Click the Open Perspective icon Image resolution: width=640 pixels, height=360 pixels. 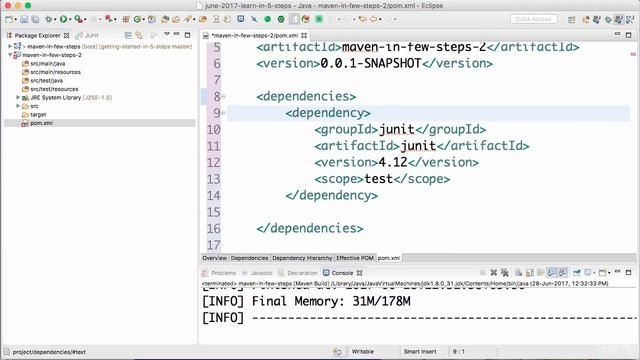pyautogui.click(x=571, y=19)
